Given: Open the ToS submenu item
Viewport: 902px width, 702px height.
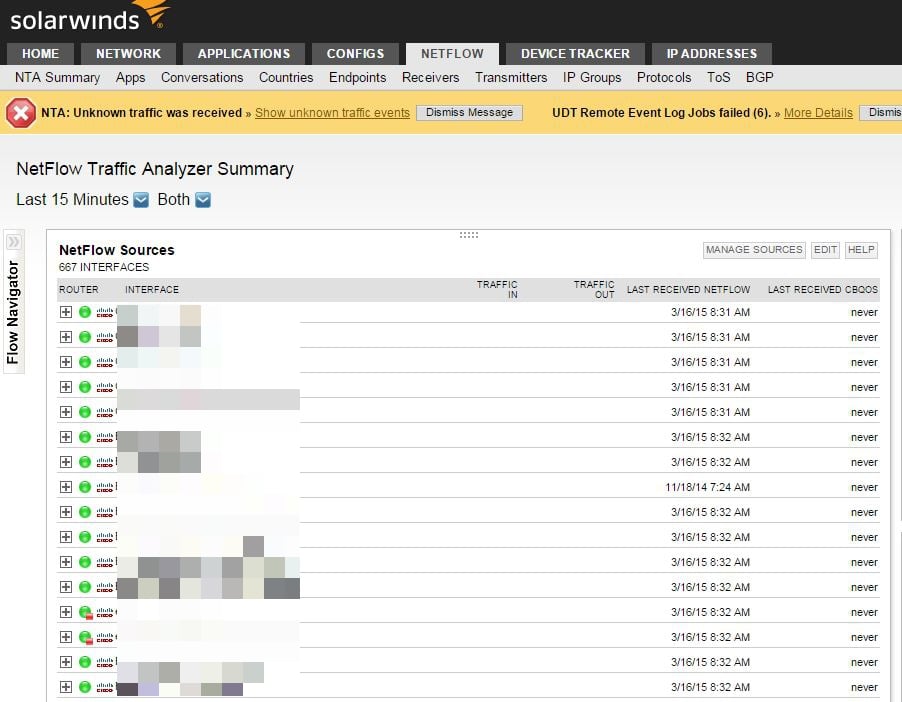Looking at the screenshot, I should coord(718,78).
